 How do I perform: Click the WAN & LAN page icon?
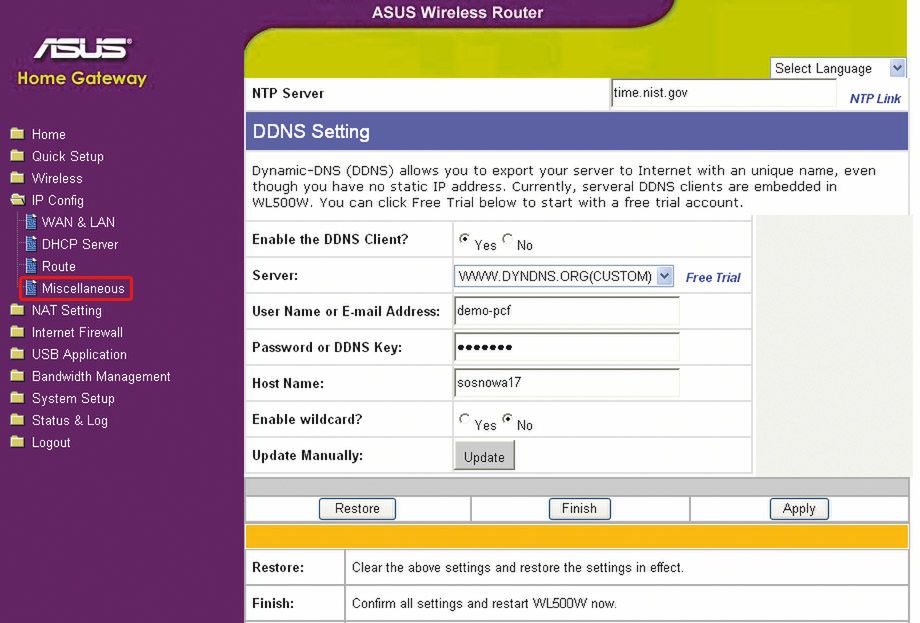coord(31,222)
